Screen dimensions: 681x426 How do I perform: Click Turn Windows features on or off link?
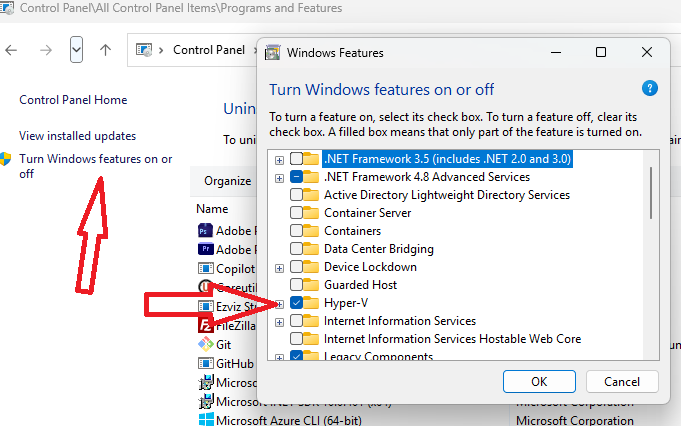[x=96, y=166]
